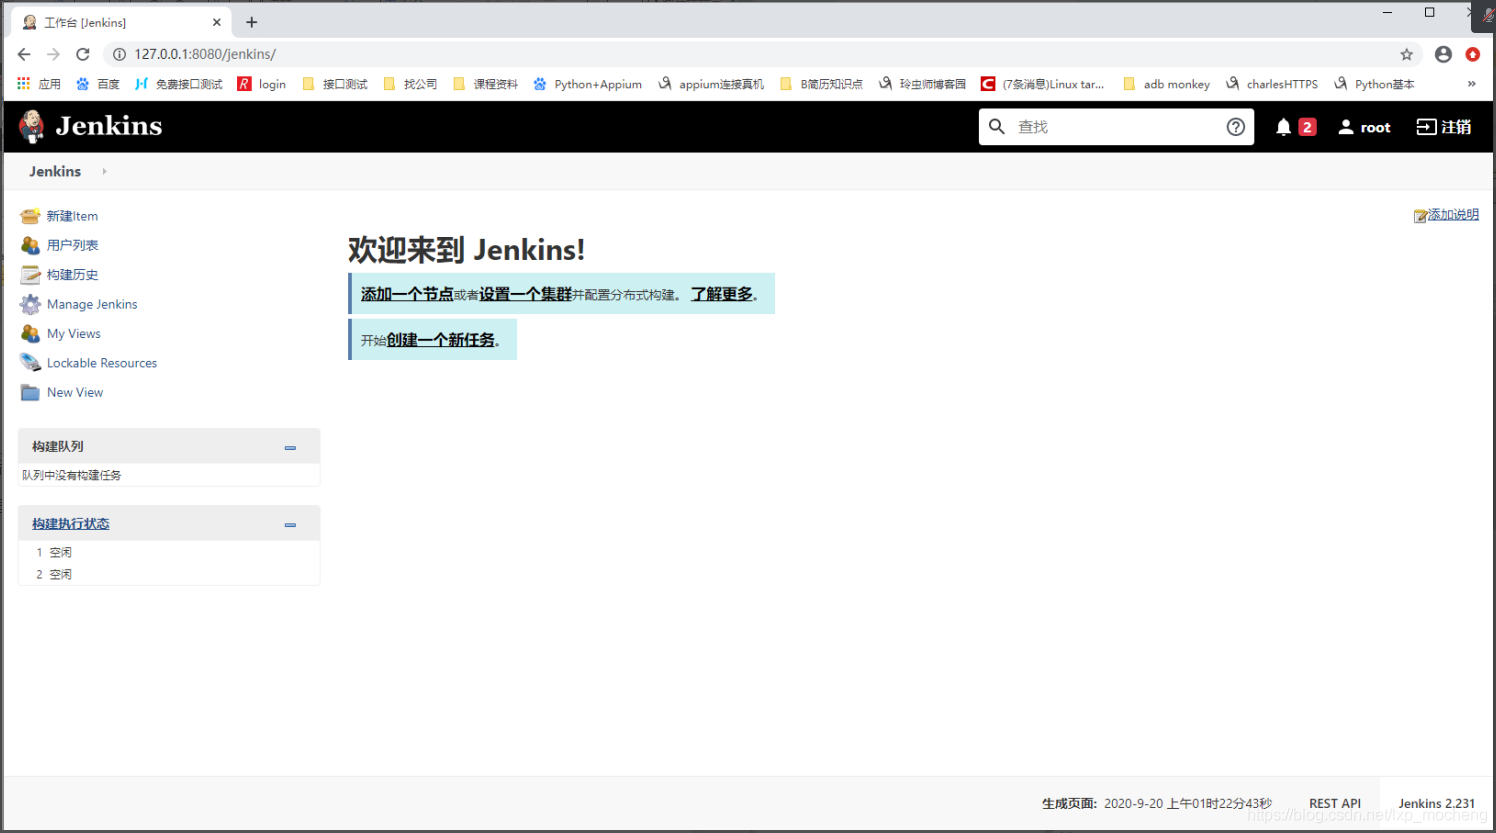Click the notification bell icon

[x=1284, y=127]
